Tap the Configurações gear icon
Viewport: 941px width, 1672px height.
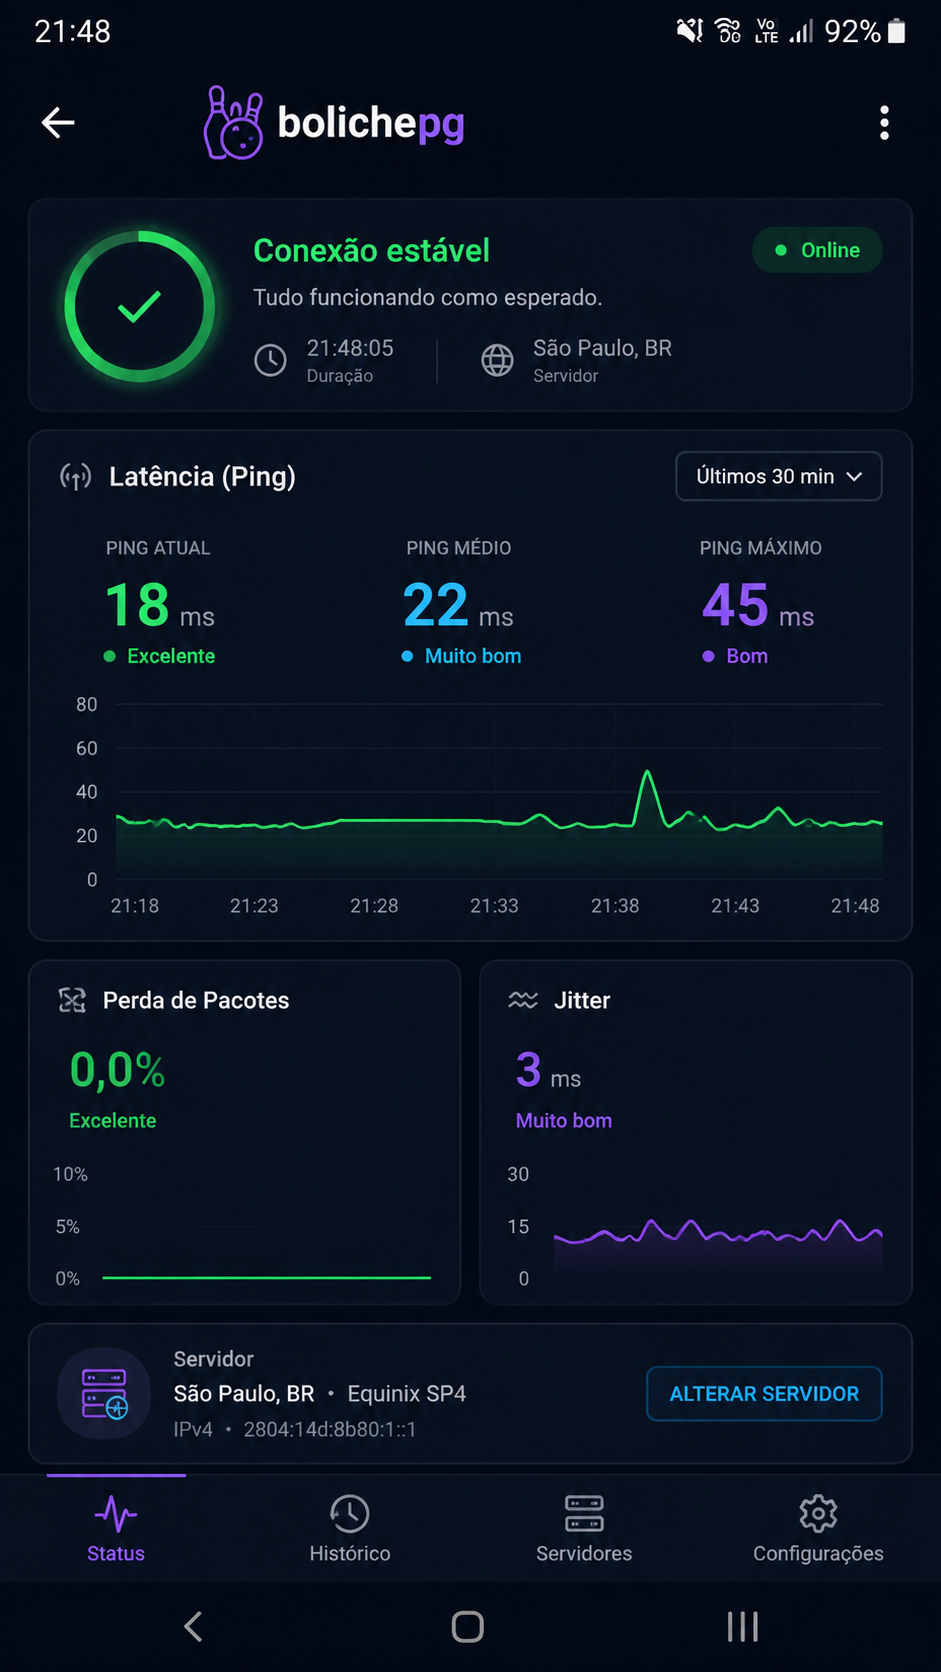click(x=818, y=1514)
